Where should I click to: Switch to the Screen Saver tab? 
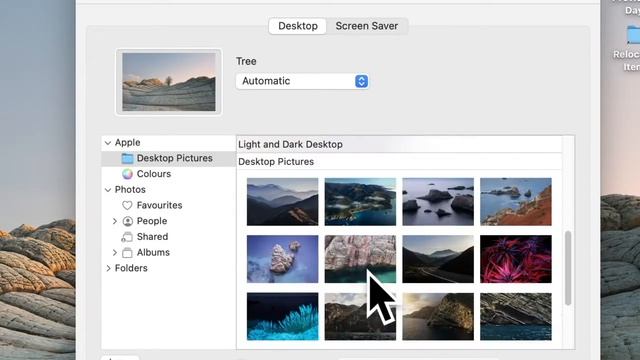click(x=367, y=26)
